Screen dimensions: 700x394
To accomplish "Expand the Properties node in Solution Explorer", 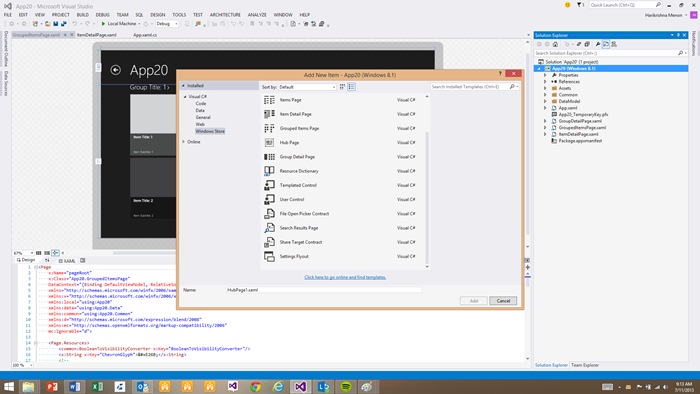I will [x=545, y=75].
